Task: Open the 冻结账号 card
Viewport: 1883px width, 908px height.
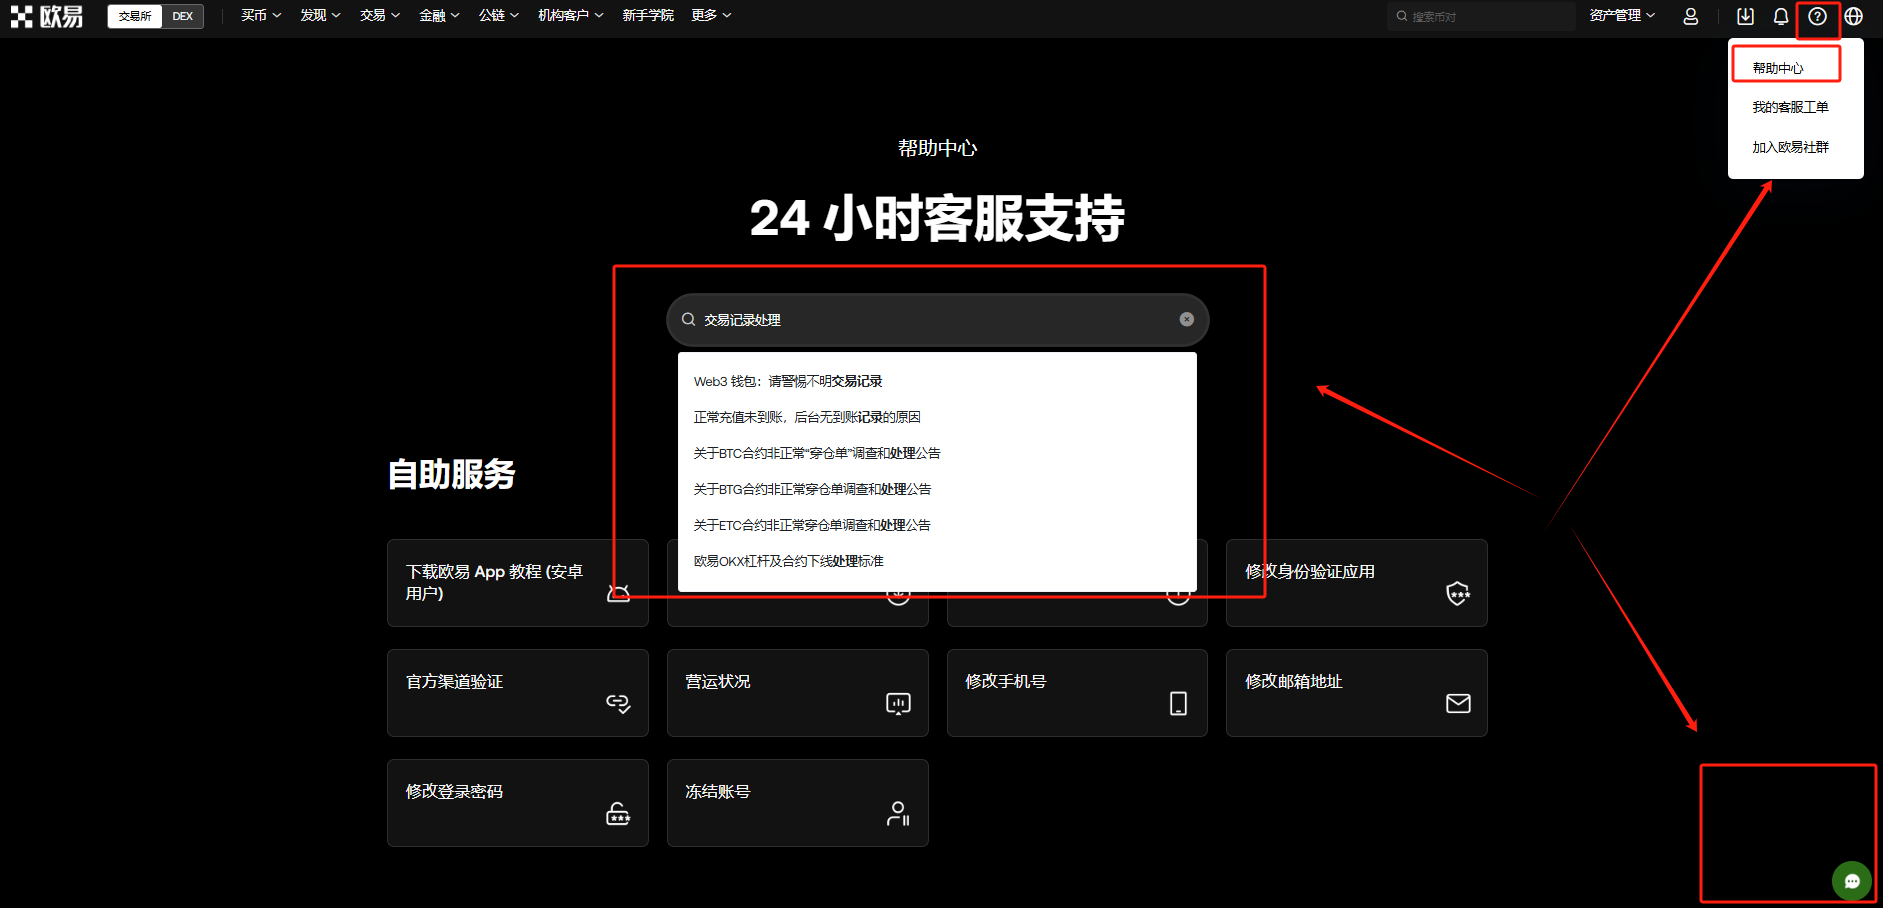Action: tap(797, 803)
